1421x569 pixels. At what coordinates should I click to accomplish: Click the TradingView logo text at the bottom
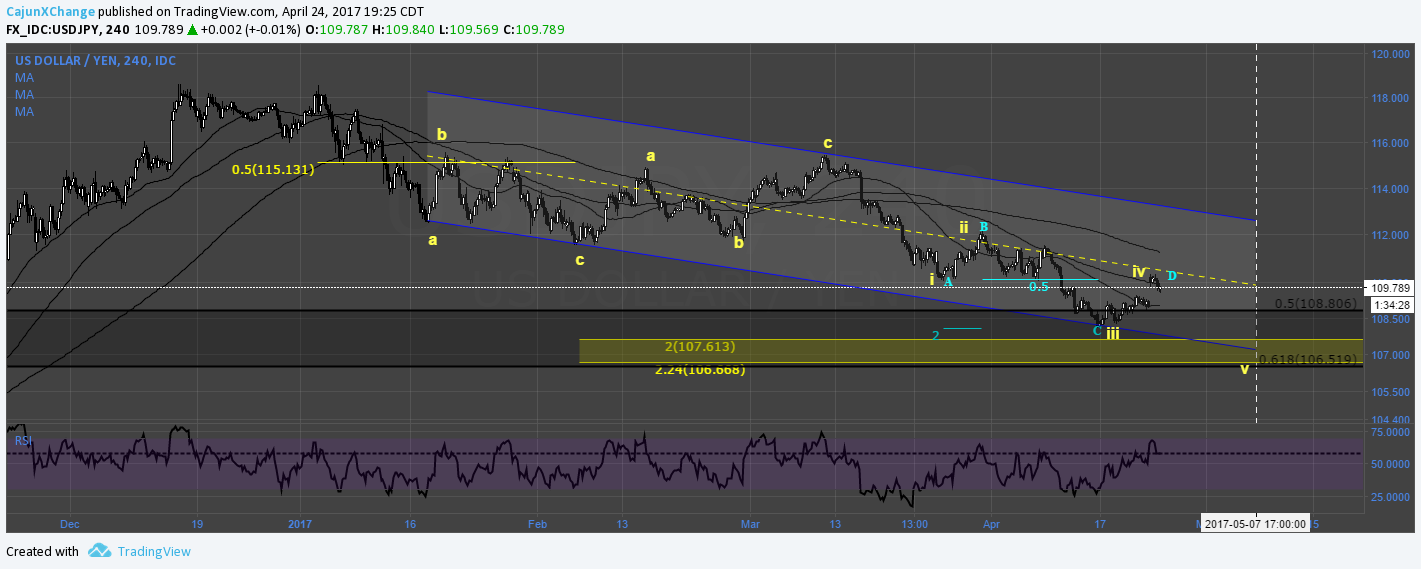click(154, 551)
